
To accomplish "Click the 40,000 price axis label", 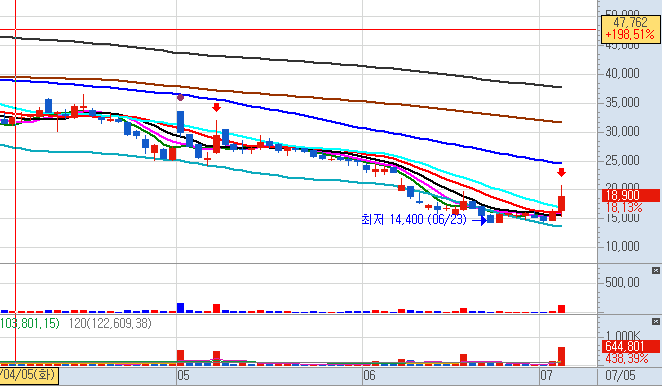I will pyautogui.click(x=622, y=73).
